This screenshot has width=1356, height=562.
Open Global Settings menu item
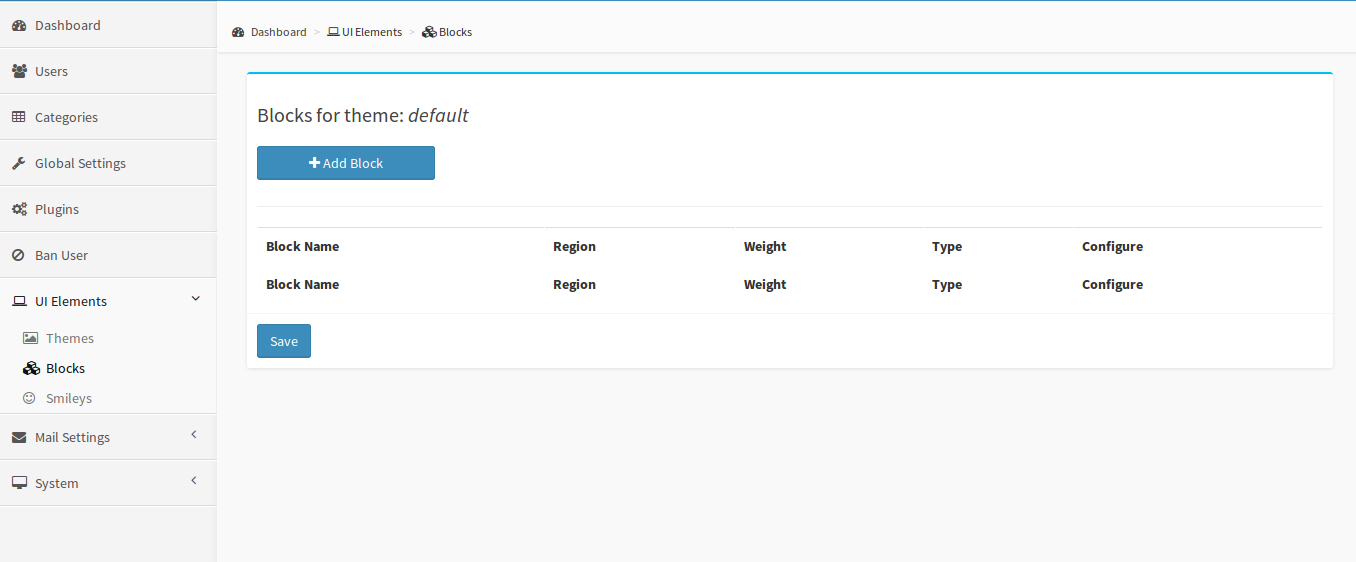pos(108,163)
